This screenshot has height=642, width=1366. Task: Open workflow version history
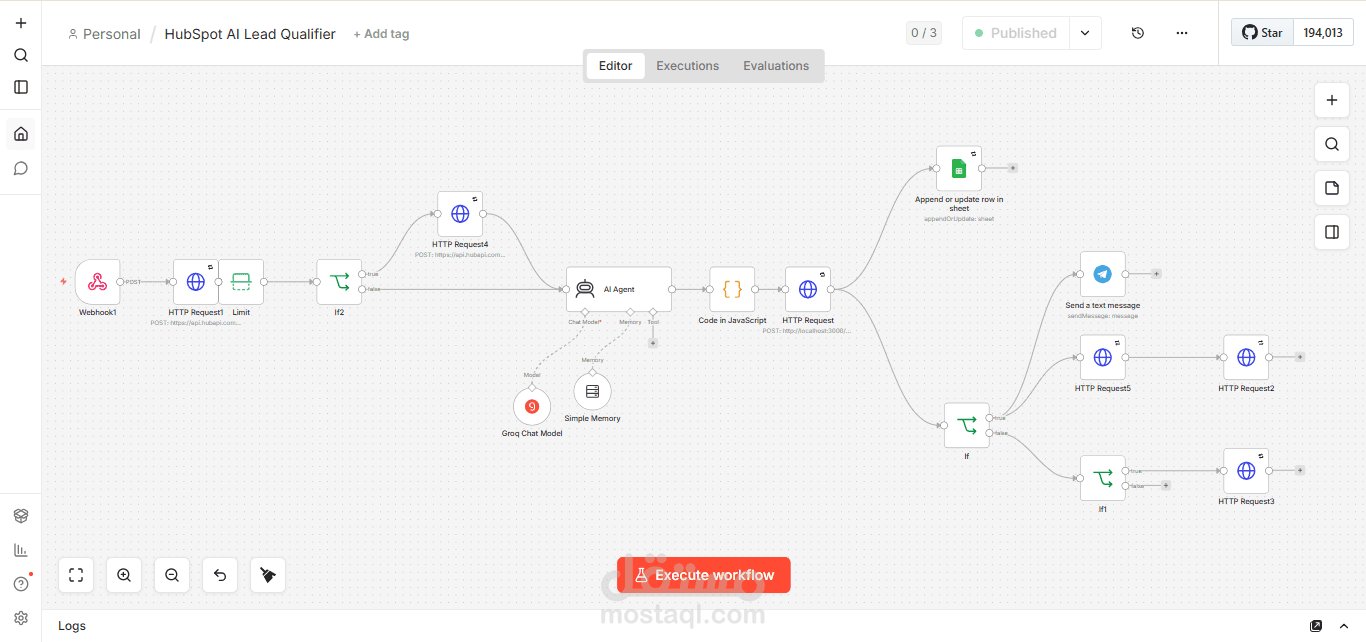[1138, 33]
